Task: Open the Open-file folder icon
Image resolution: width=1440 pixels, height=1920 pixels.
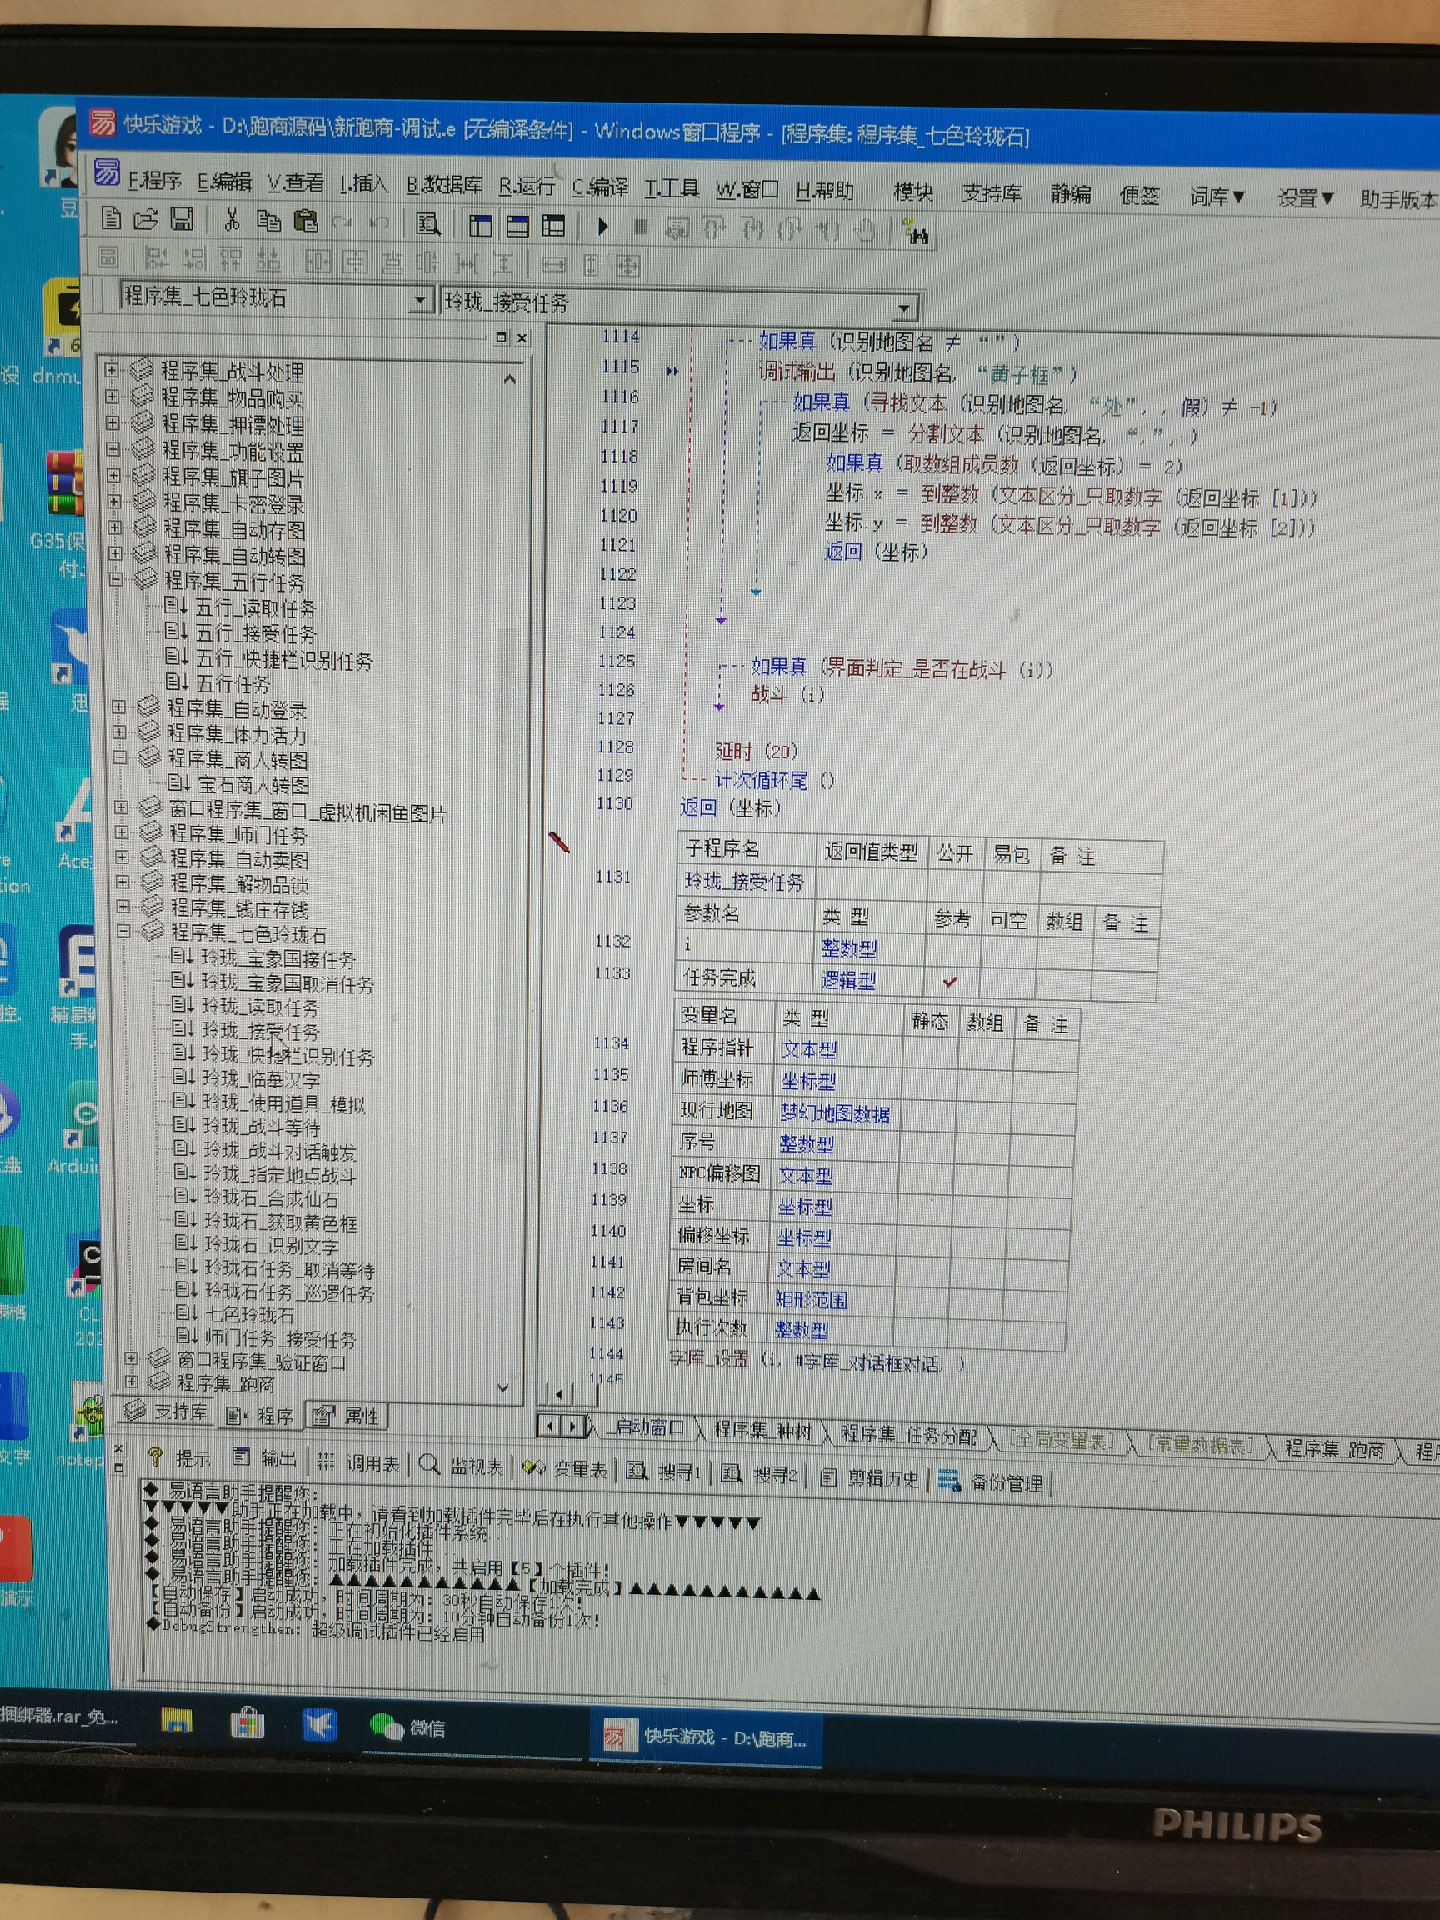Action: click(x=146, y=219)
